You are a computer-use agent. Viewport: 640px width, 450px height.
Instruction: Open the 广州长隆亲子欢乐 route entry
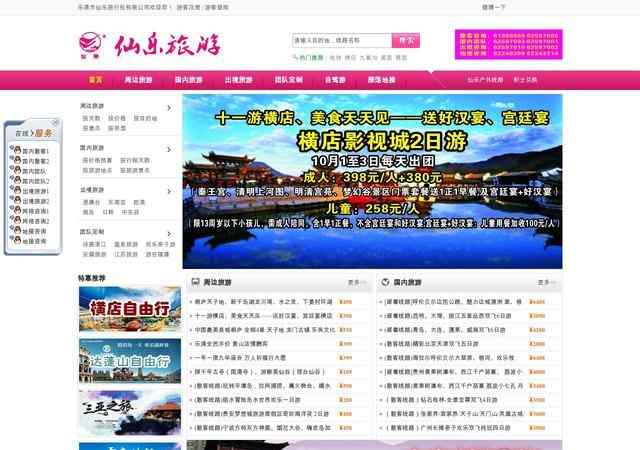coord(448,428)
